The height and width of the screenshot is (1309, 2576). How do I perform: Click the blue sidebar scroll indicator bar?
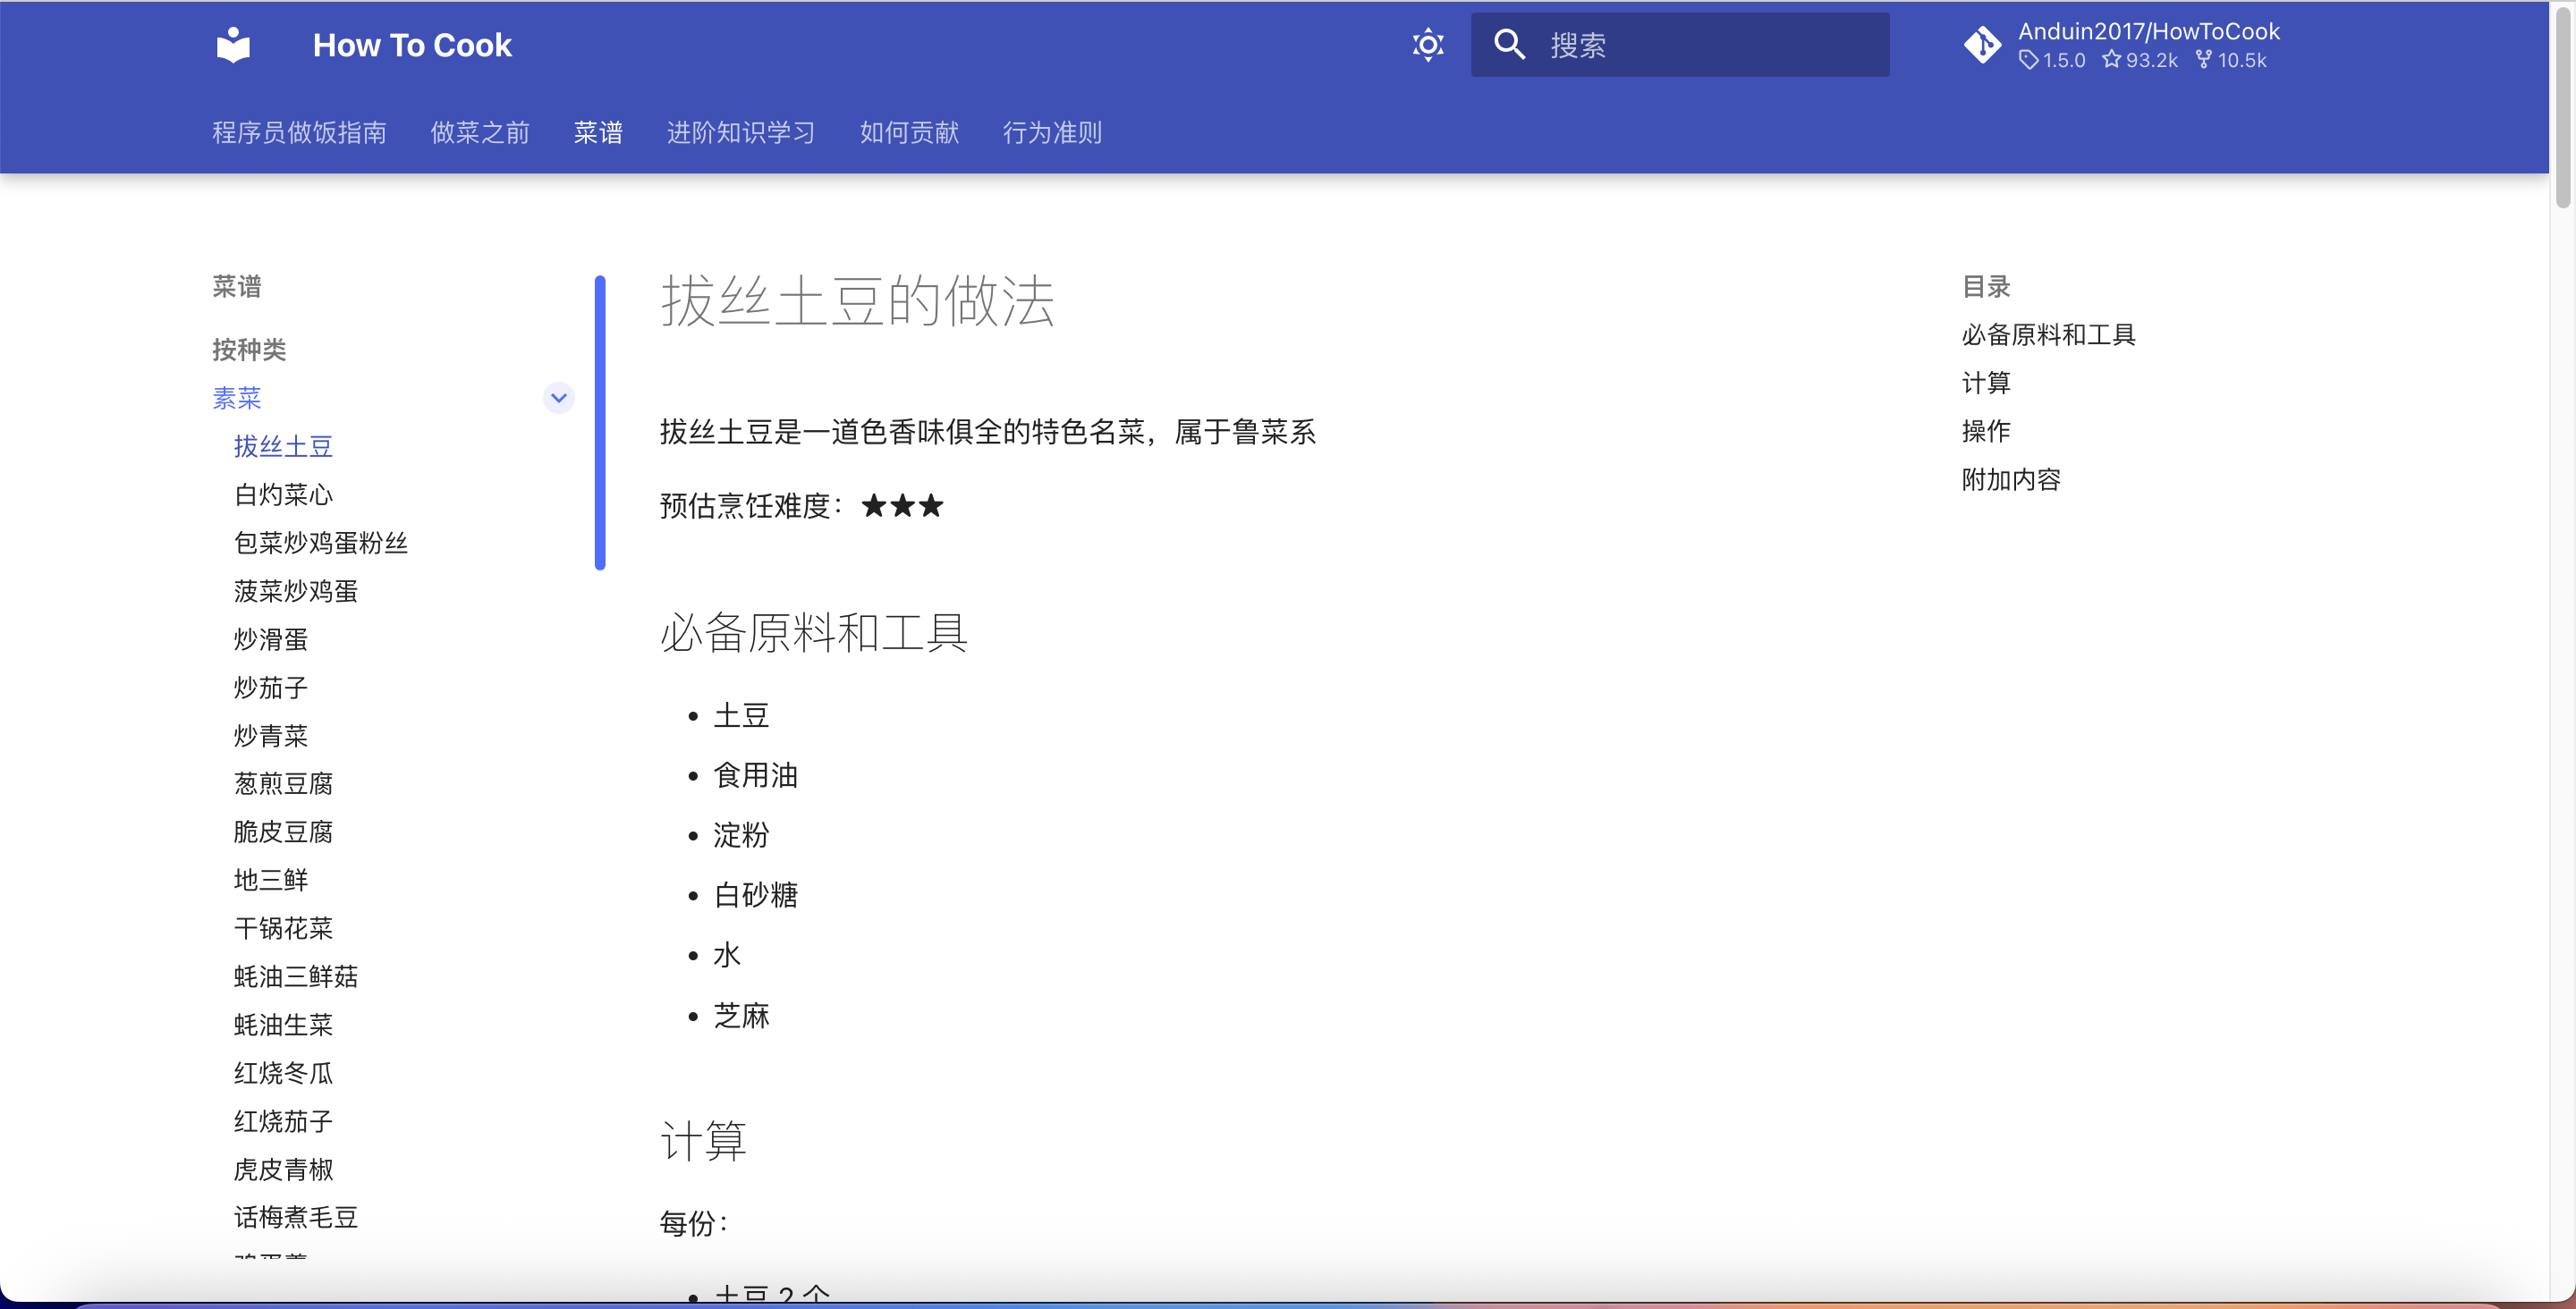click(600, 422)
